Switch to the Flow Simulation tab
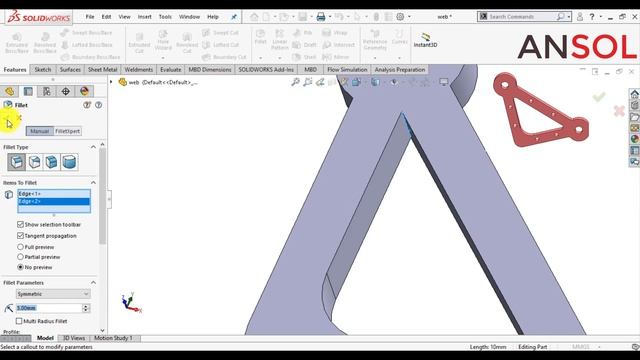This screenshot has height=360, width=640. [x=347, y=70]
